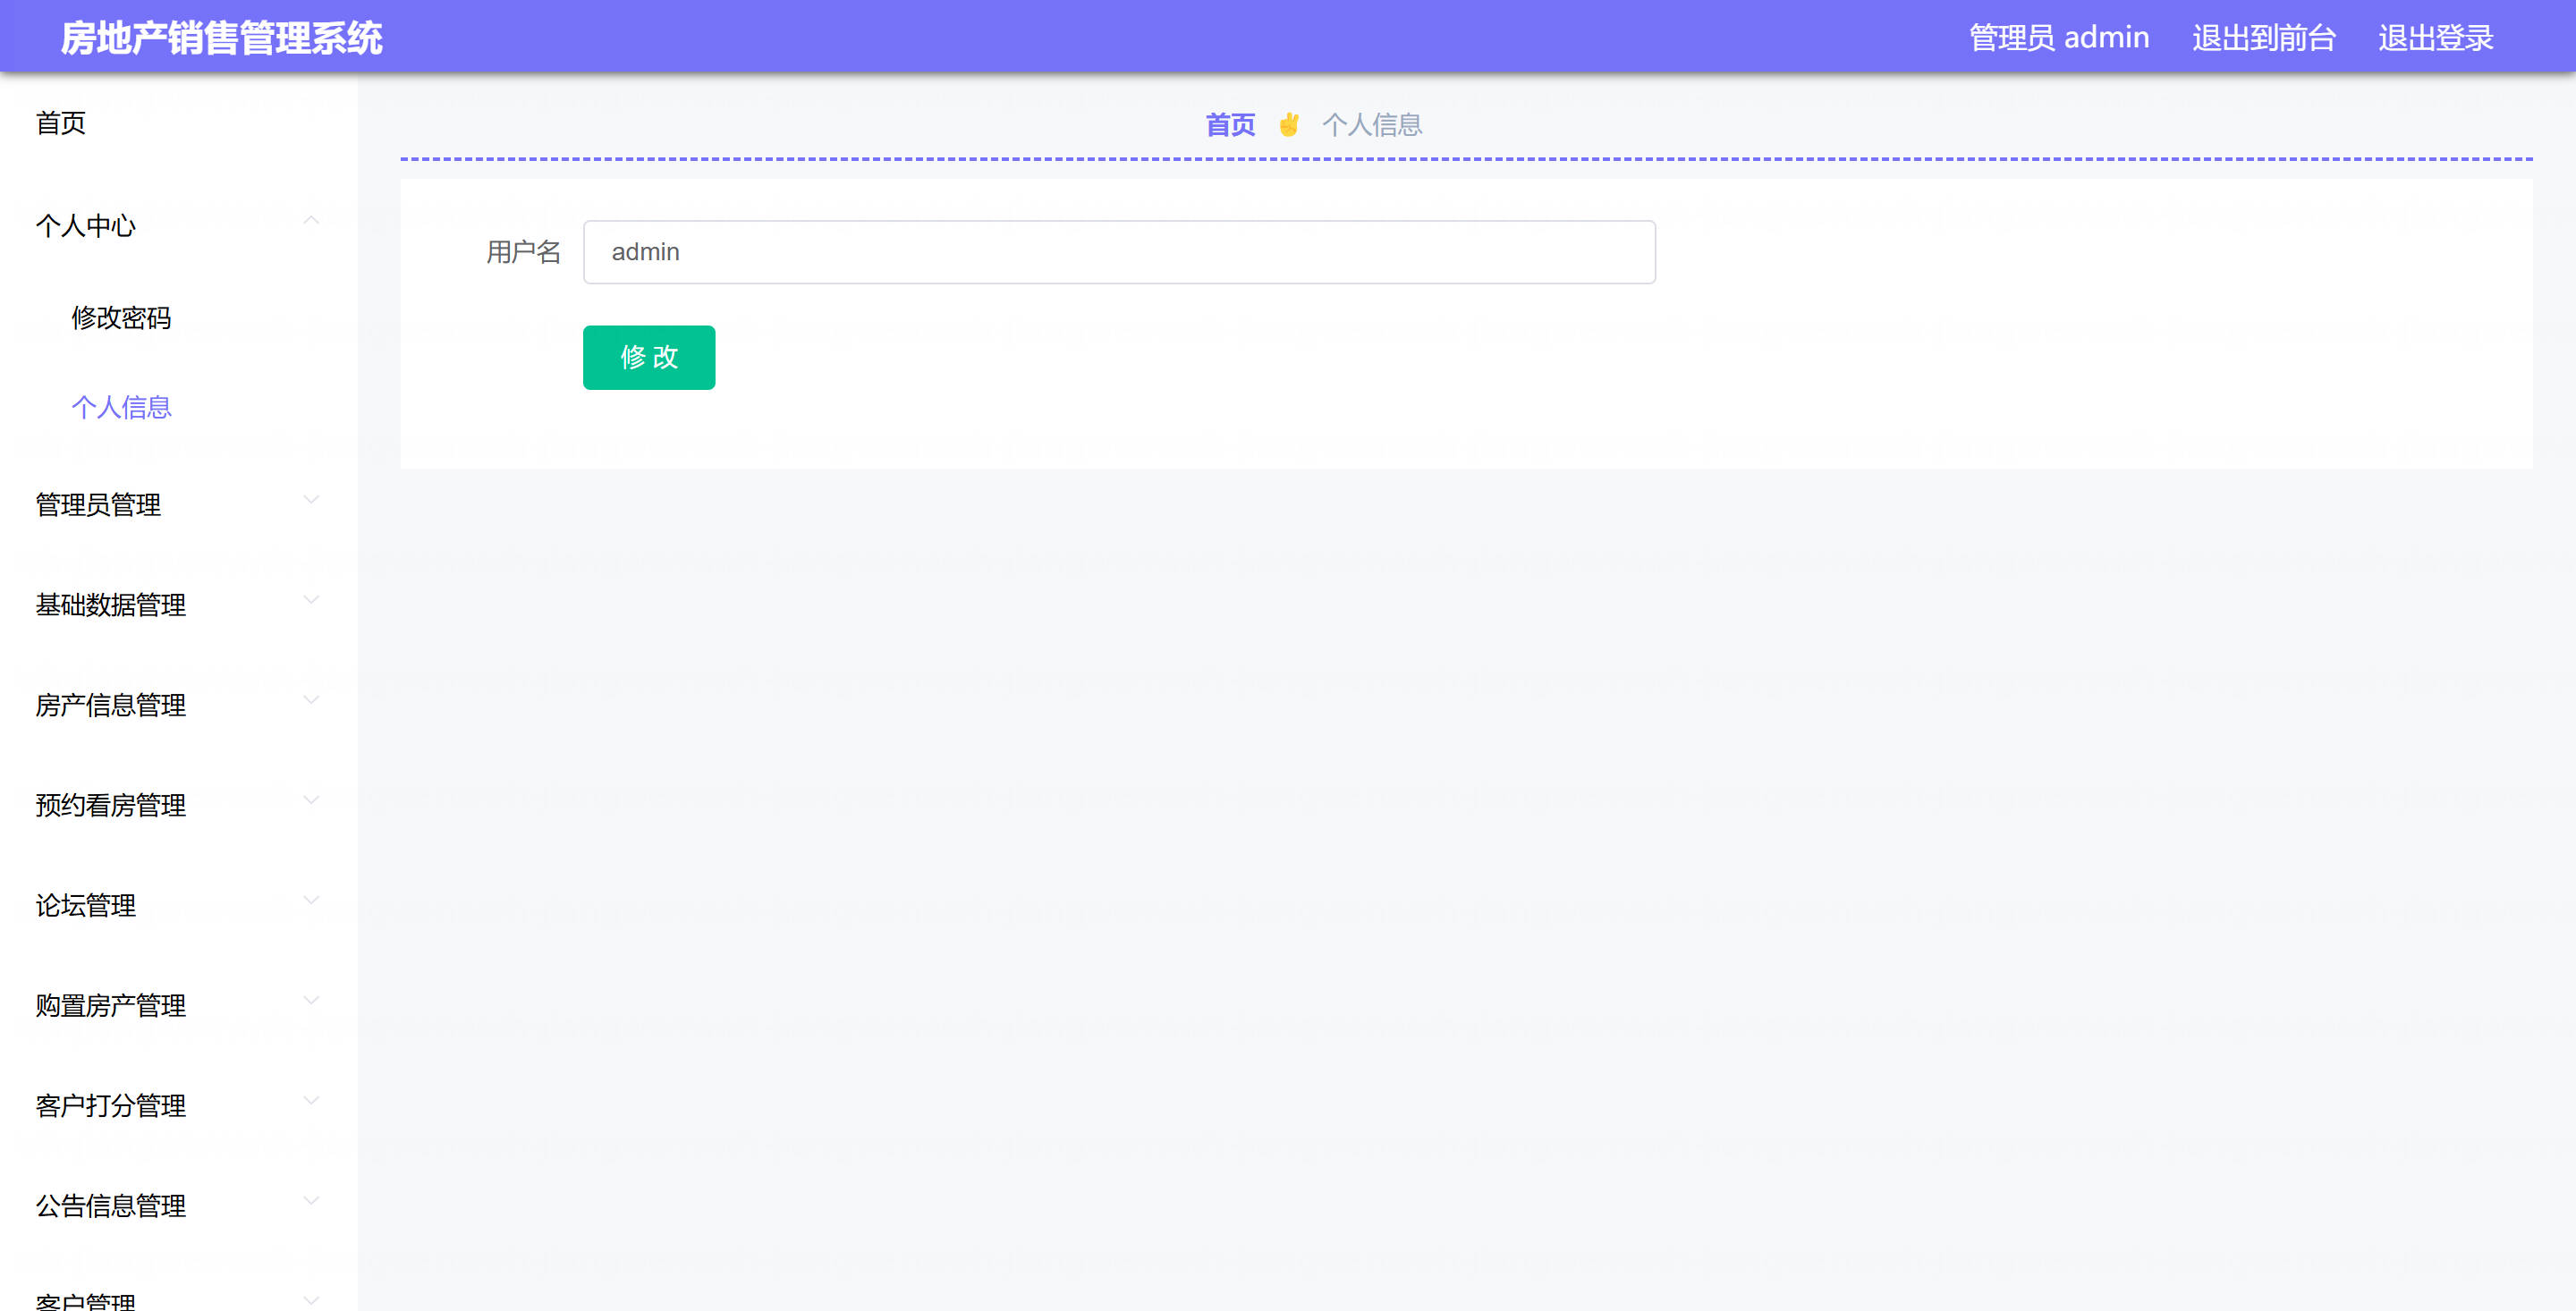The height and width of the screenshot is (1311, 2576).
Task: Click the 房地产销售管理系统 title
Action: tap(221, 38)
